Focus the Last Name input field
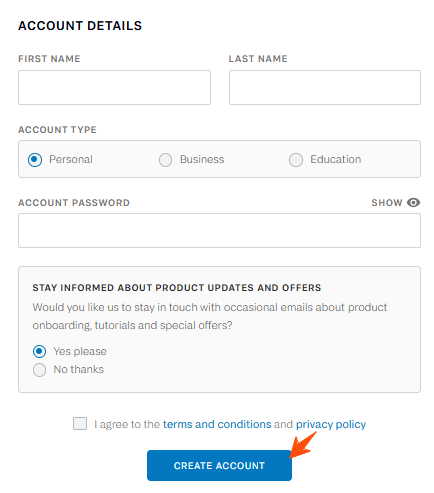This screenshot has width=434, height=493. pyautogui.click(x=325, y=87)
